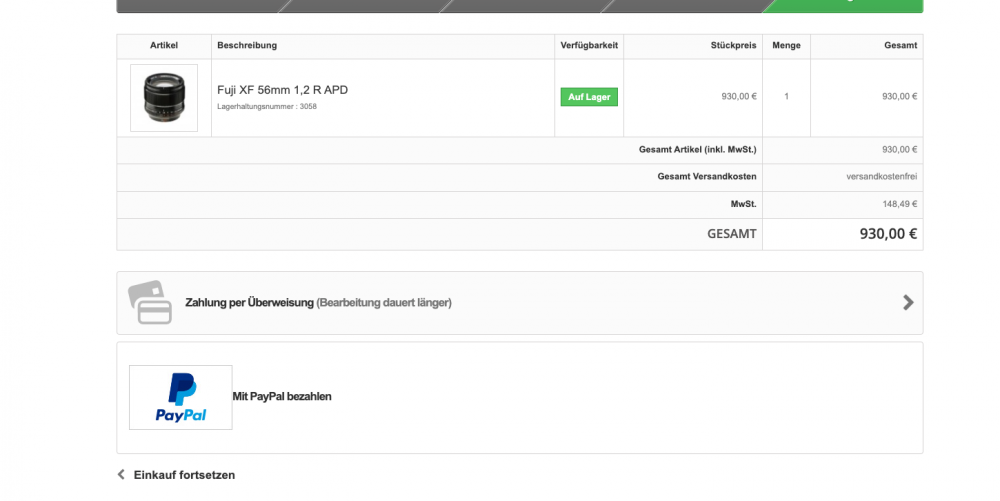Click the Stückpreis value 930,00 €
1000x501 pixels.
pyautogui.click(x=739, y=96)
